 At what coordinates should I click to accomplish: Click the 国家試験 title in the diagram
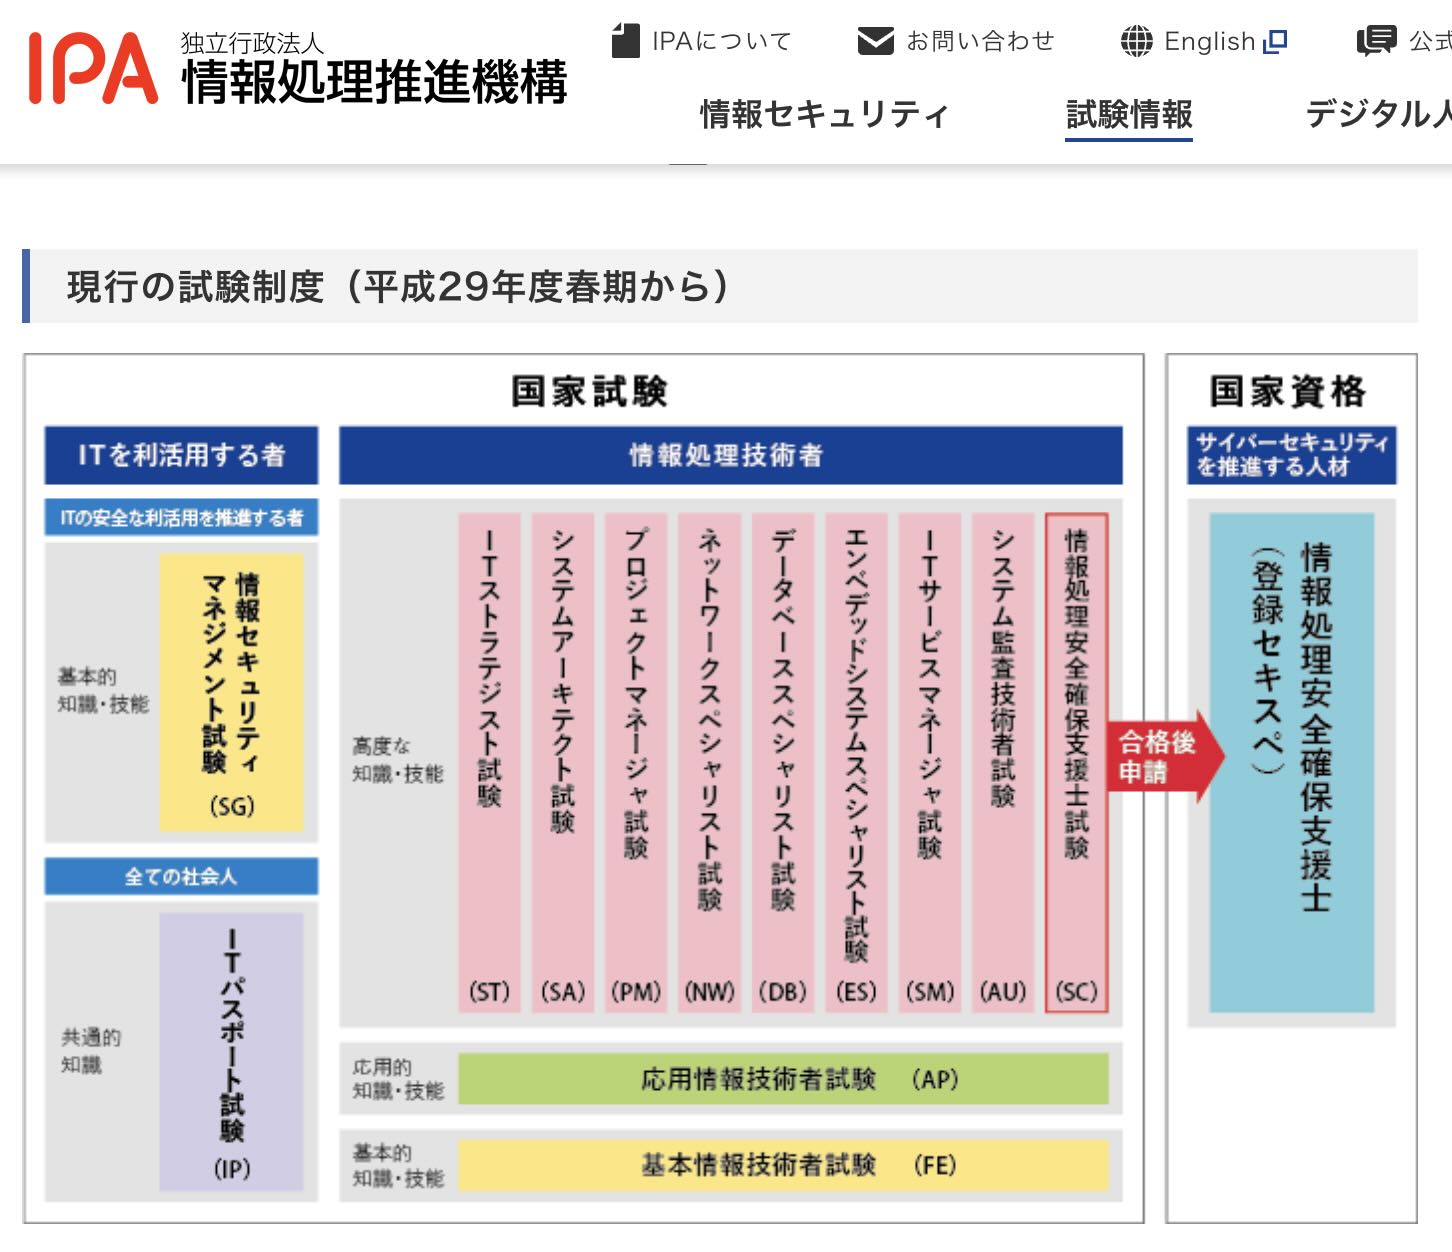[x=589, y=391]
